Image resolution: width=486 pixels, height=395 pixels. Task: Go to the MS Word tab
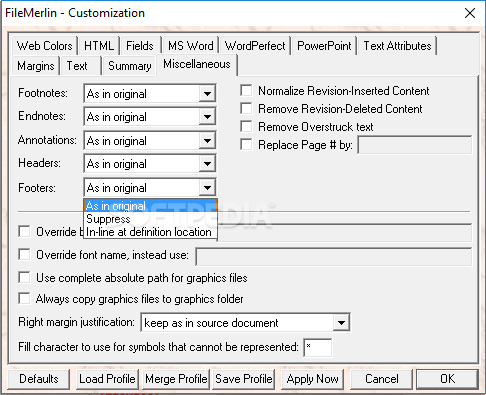point(190,46)
